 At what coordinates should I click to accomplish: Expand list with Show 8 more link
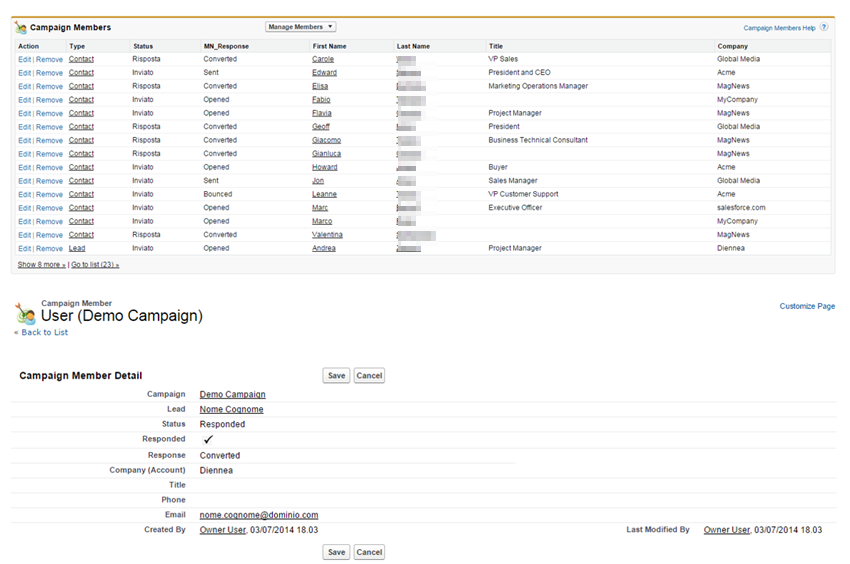coord(41,265)
